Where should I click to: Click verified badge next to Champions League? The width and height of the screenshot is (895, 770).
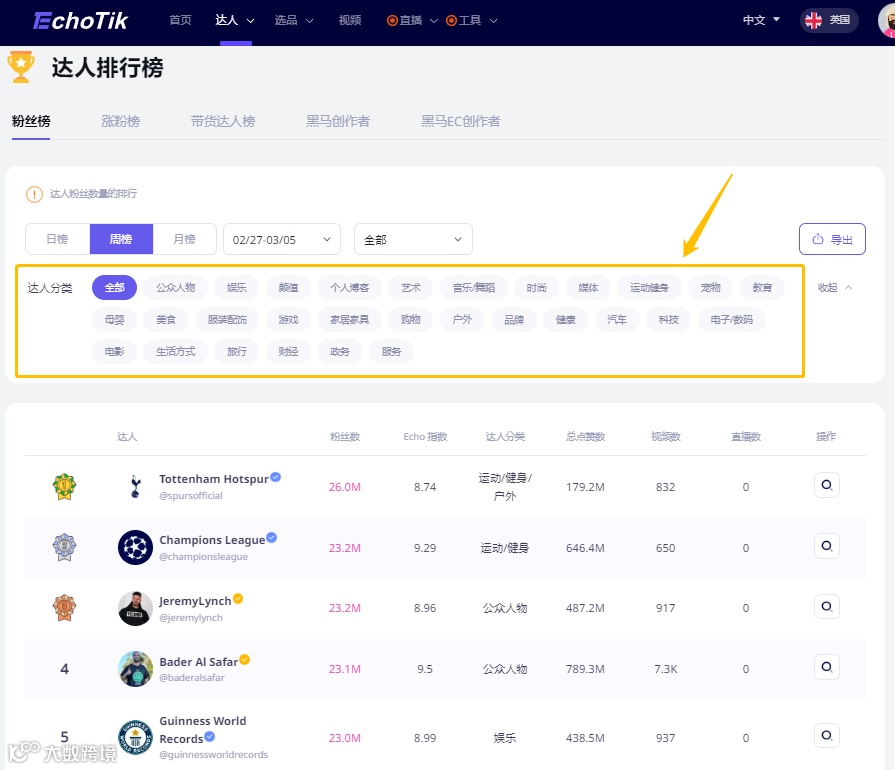(x=272, y=537)
